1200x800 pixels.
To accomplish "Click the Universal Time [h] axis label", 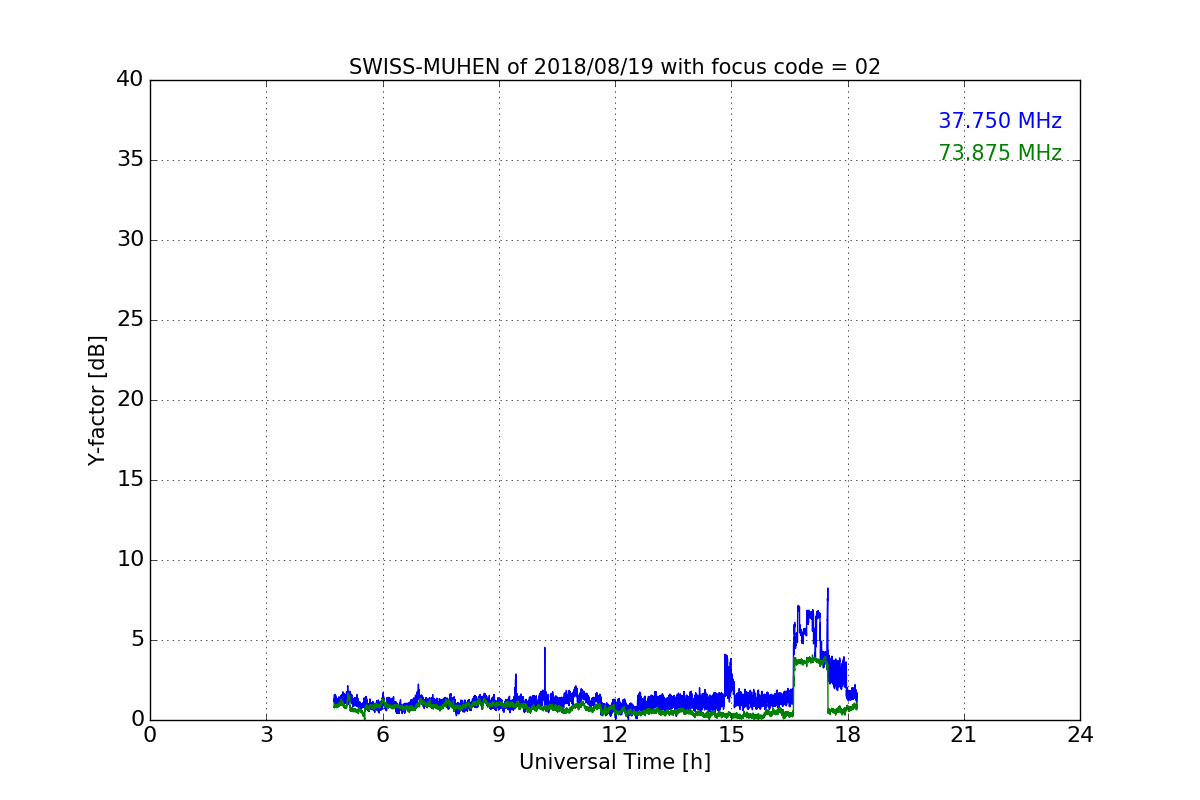I will (615, 762).
